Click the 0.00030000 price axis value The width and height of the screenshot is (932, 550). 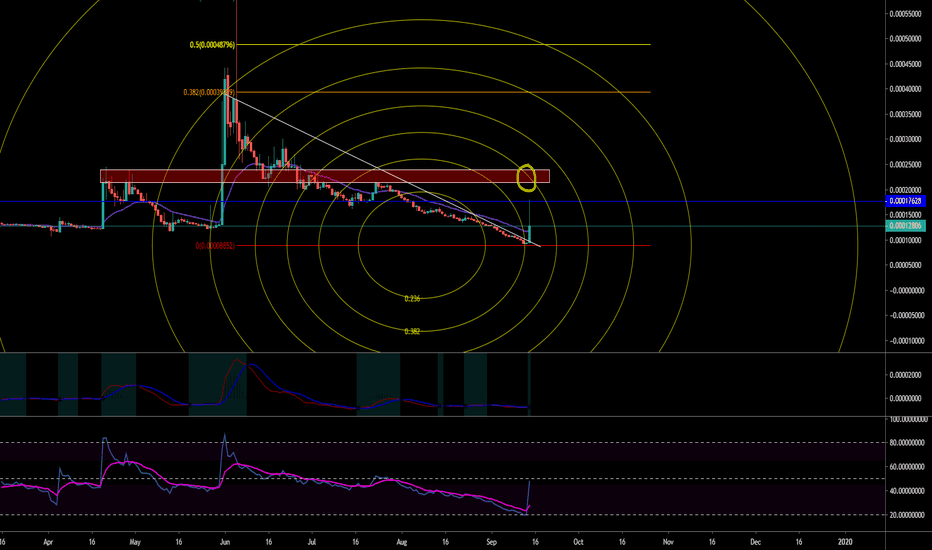pos(906,139)
